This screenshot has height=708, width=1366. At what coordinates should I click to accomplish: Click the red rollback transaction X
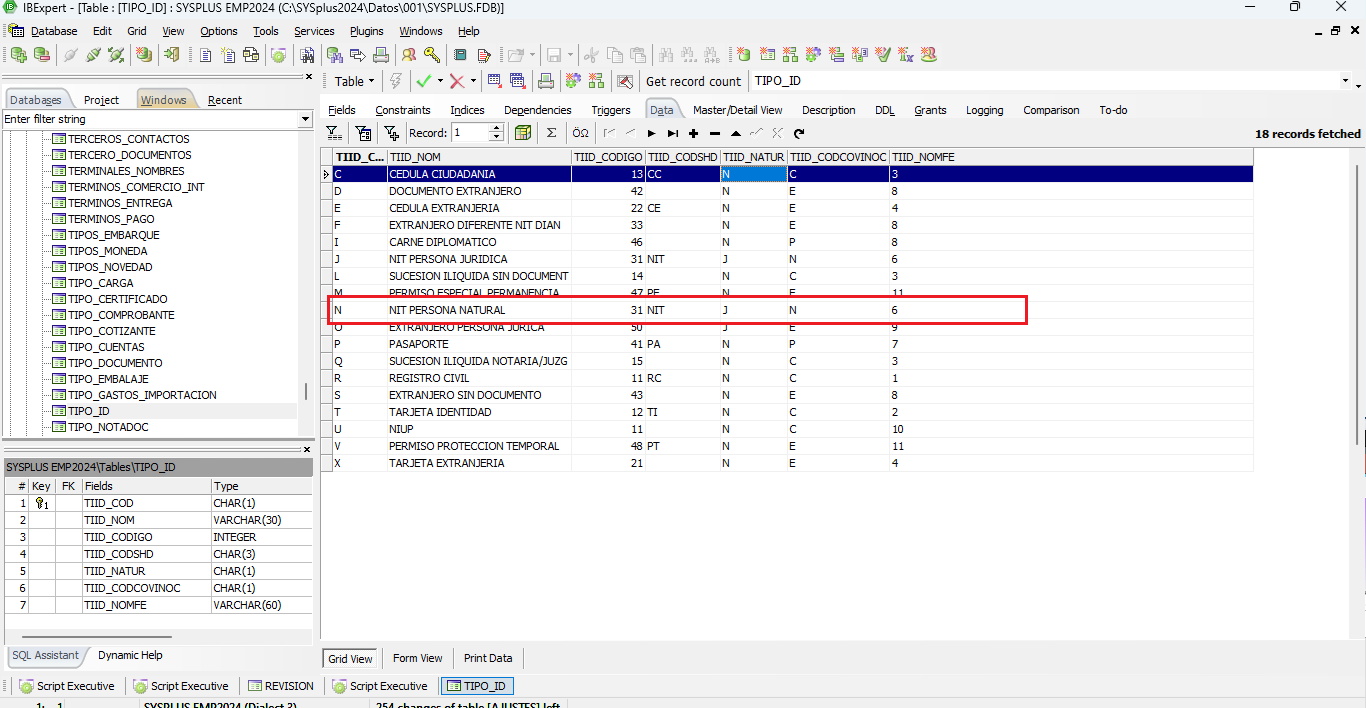pos(457,81)
